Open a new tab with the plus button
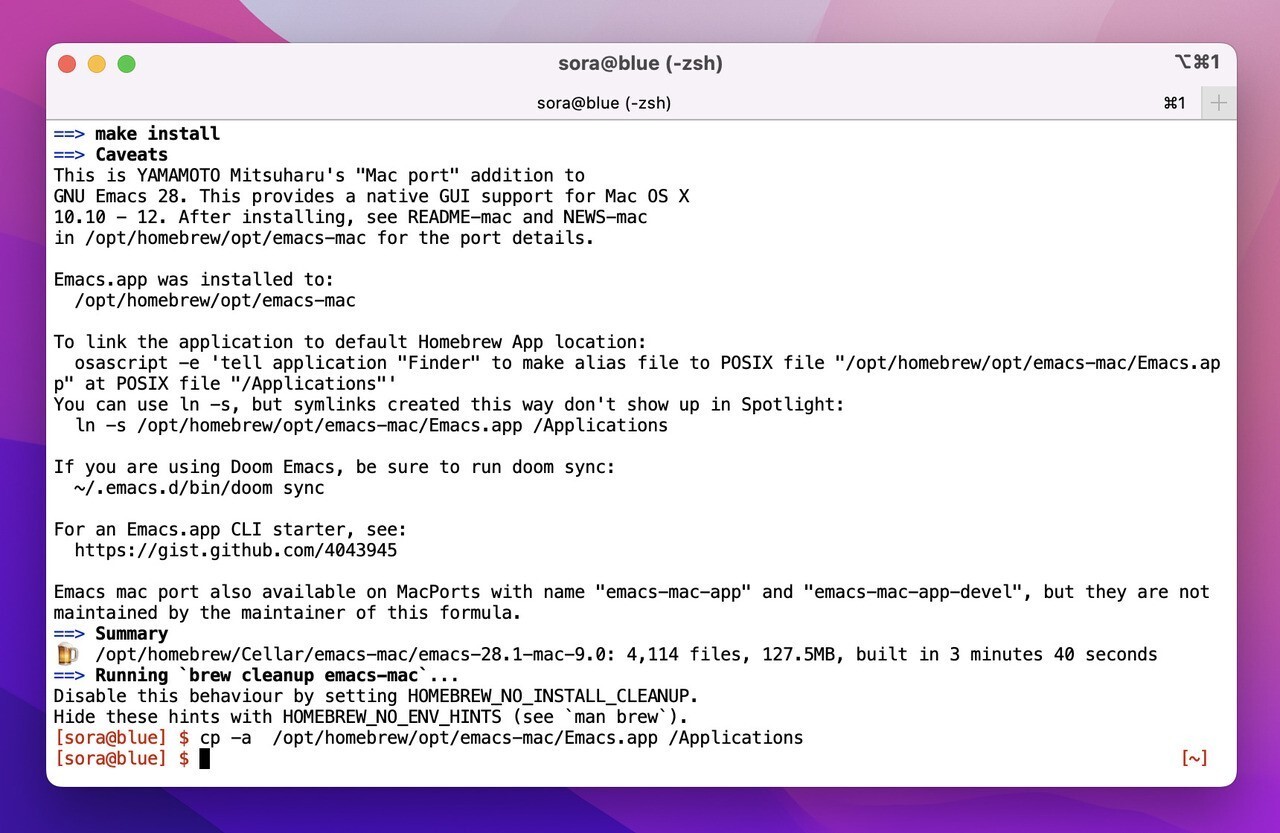 (x=1218, y=102)
